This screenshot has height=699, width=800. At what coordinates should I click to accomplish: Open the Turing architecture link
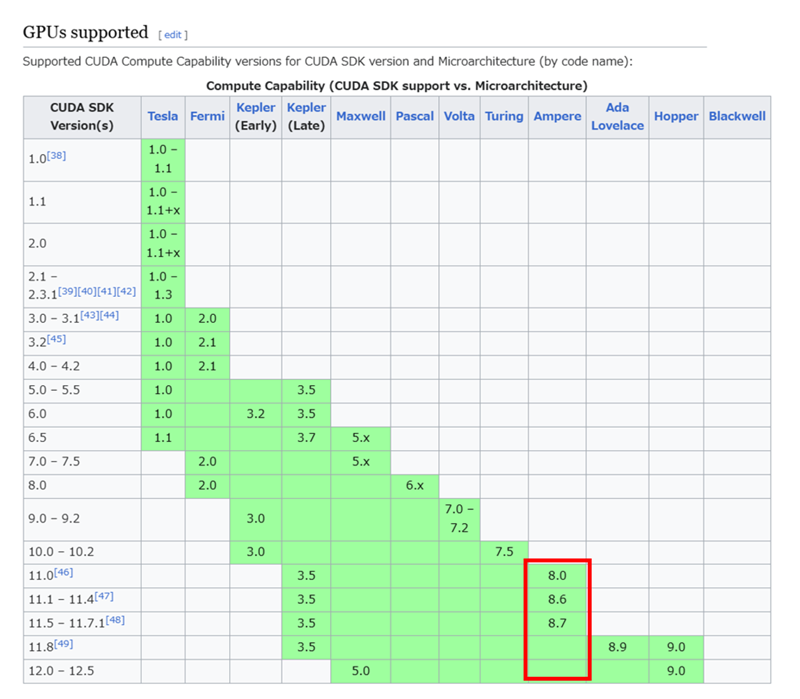(503, 116)
